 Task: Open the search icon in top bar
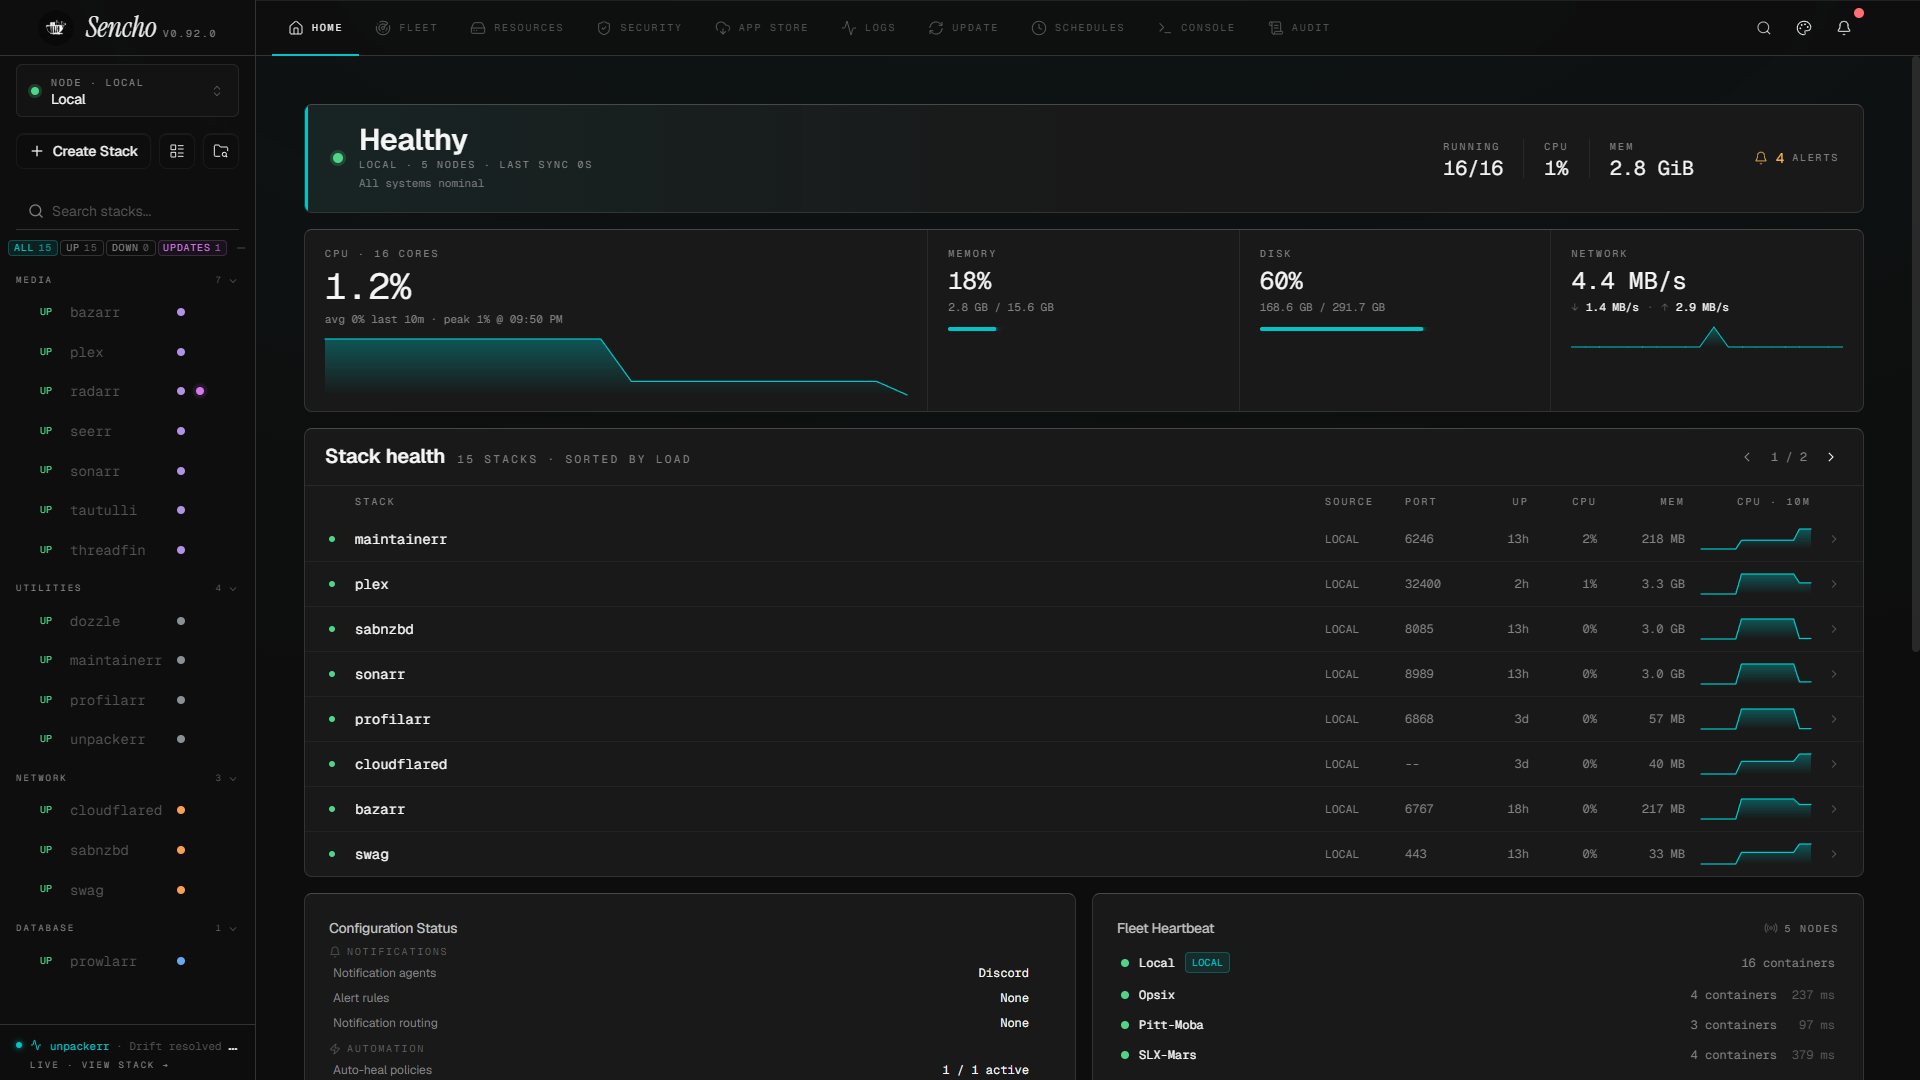[x=1764, y=28]
